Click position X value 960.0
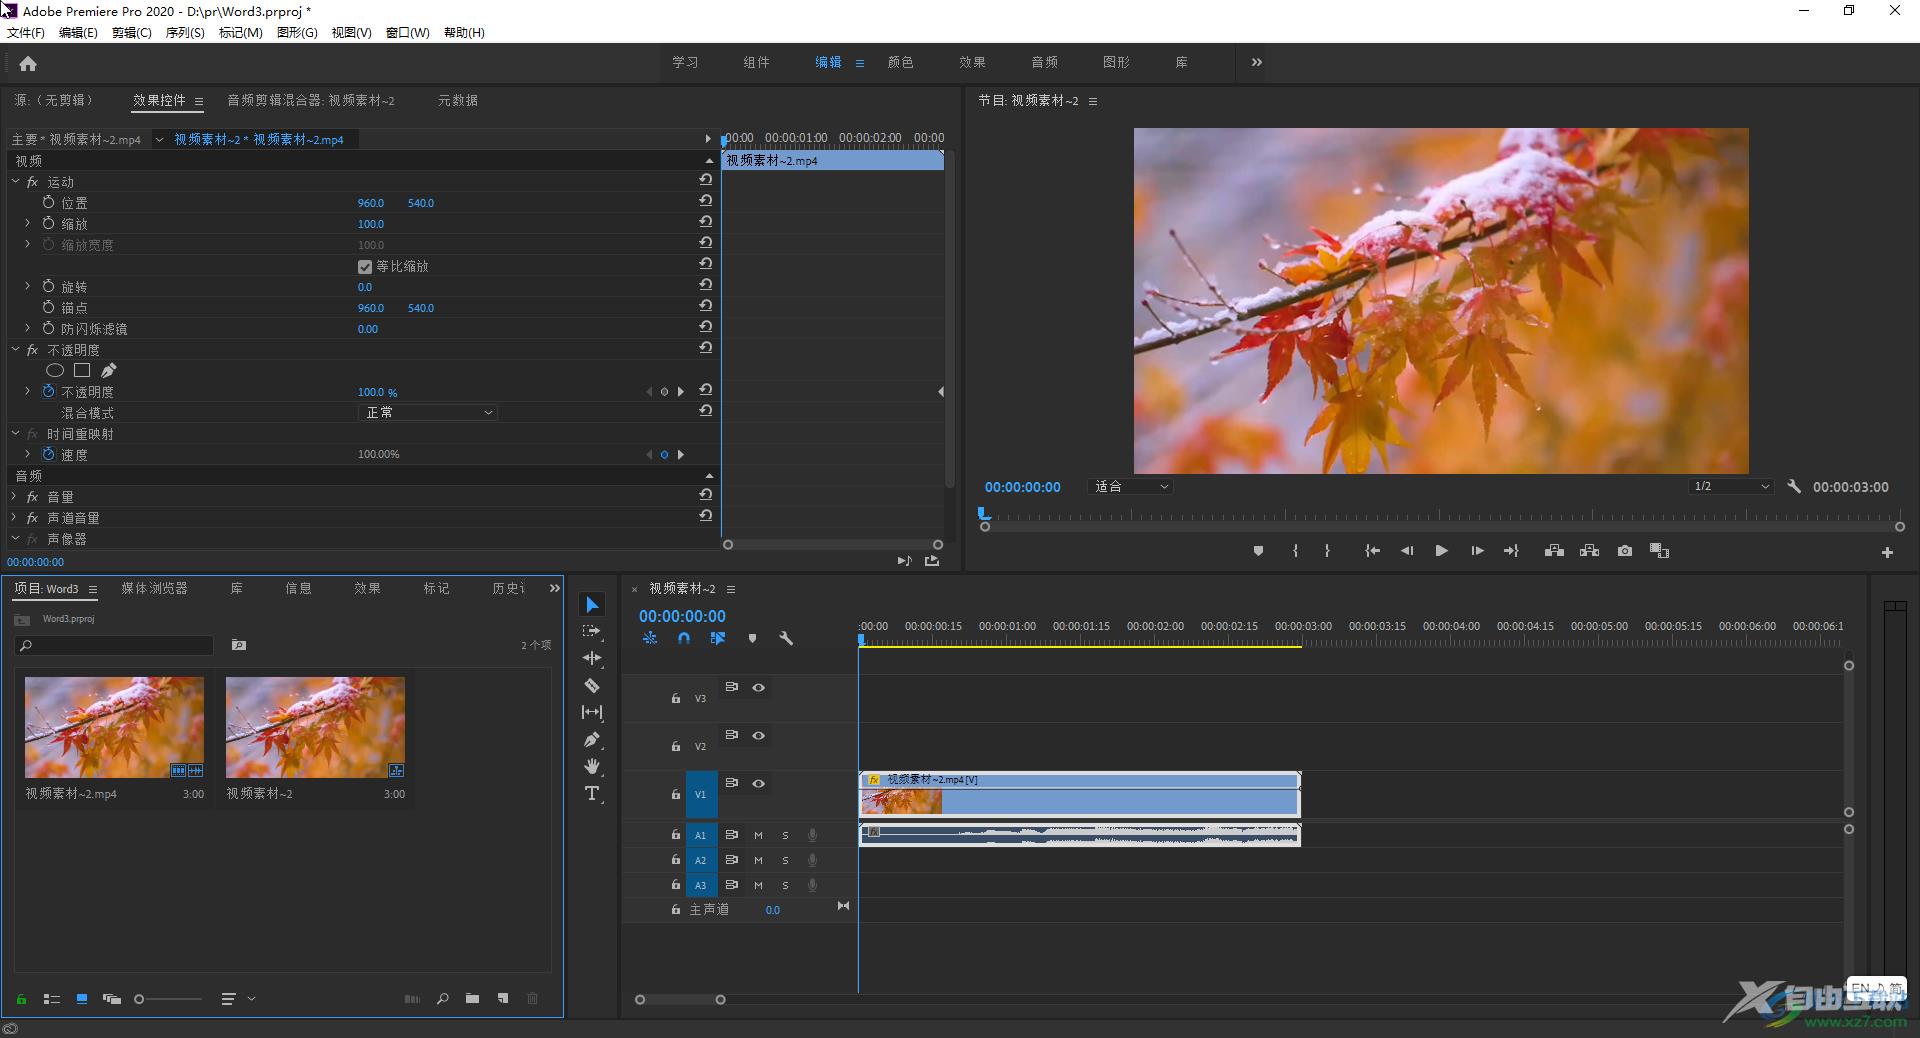This screenshot has width=1920, height=1038. point(371,203)
